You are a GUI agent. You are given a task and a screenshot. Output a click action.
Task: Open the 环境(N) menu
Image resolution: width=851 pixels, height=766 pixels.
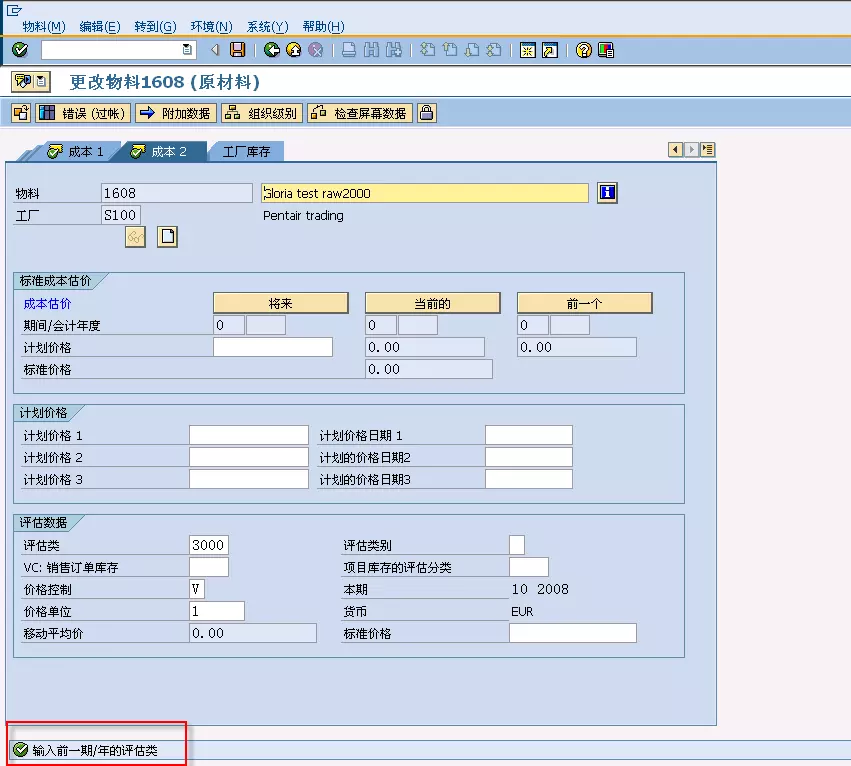(x=212, y=27)
